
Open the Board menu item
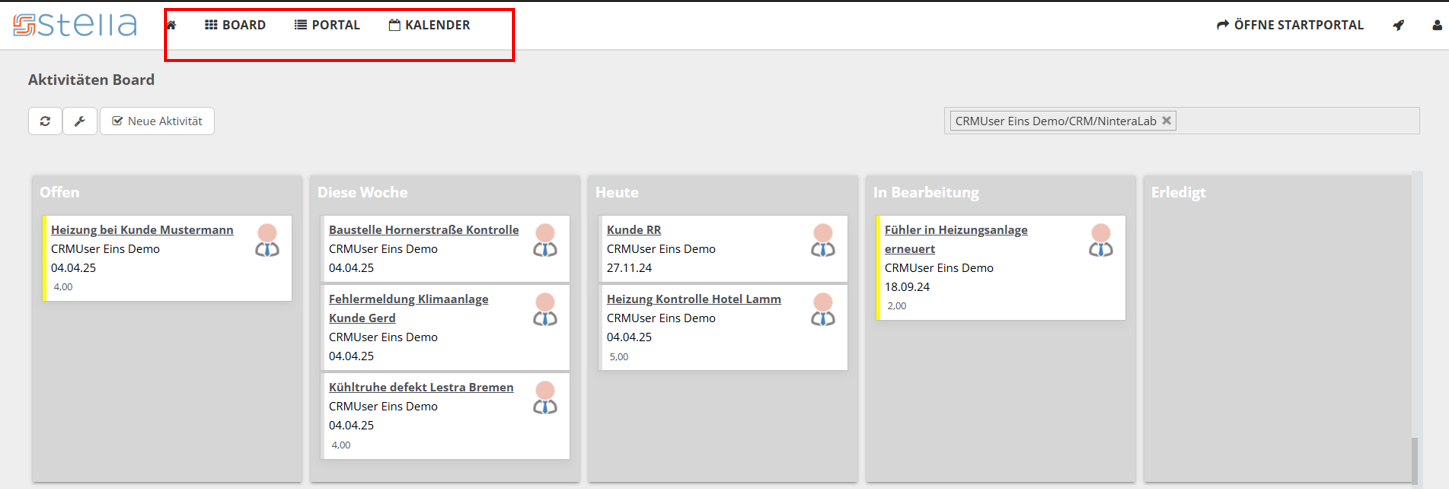point(235,25)
